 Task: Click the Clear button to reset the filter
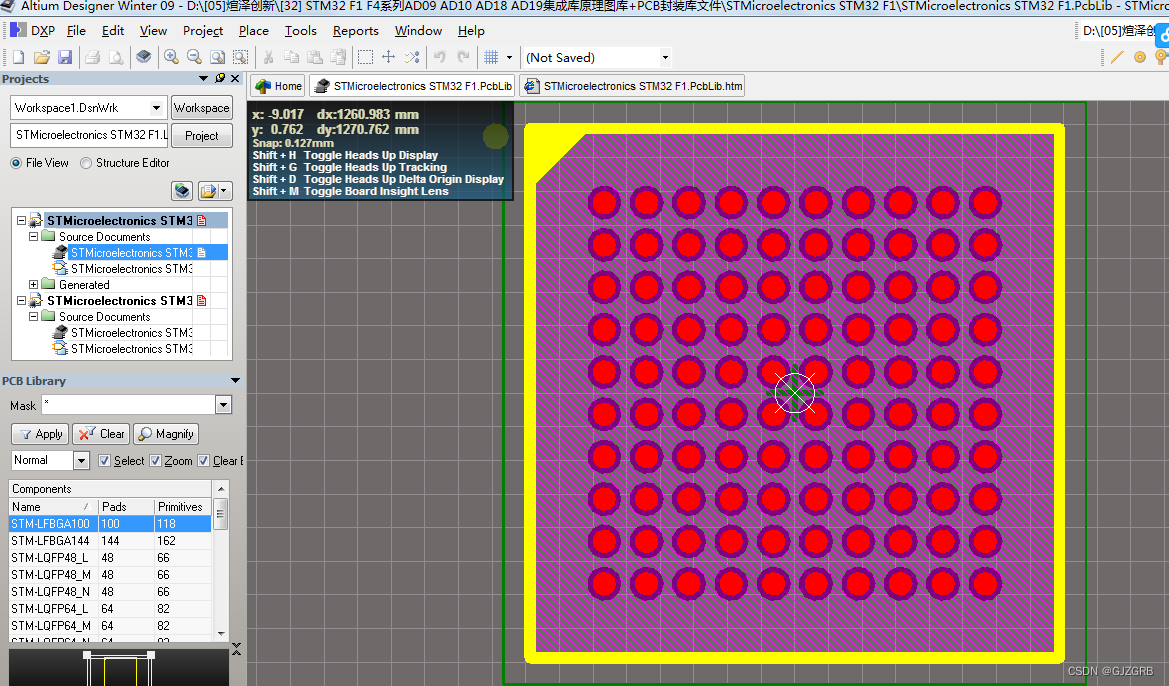pos(100,434)
